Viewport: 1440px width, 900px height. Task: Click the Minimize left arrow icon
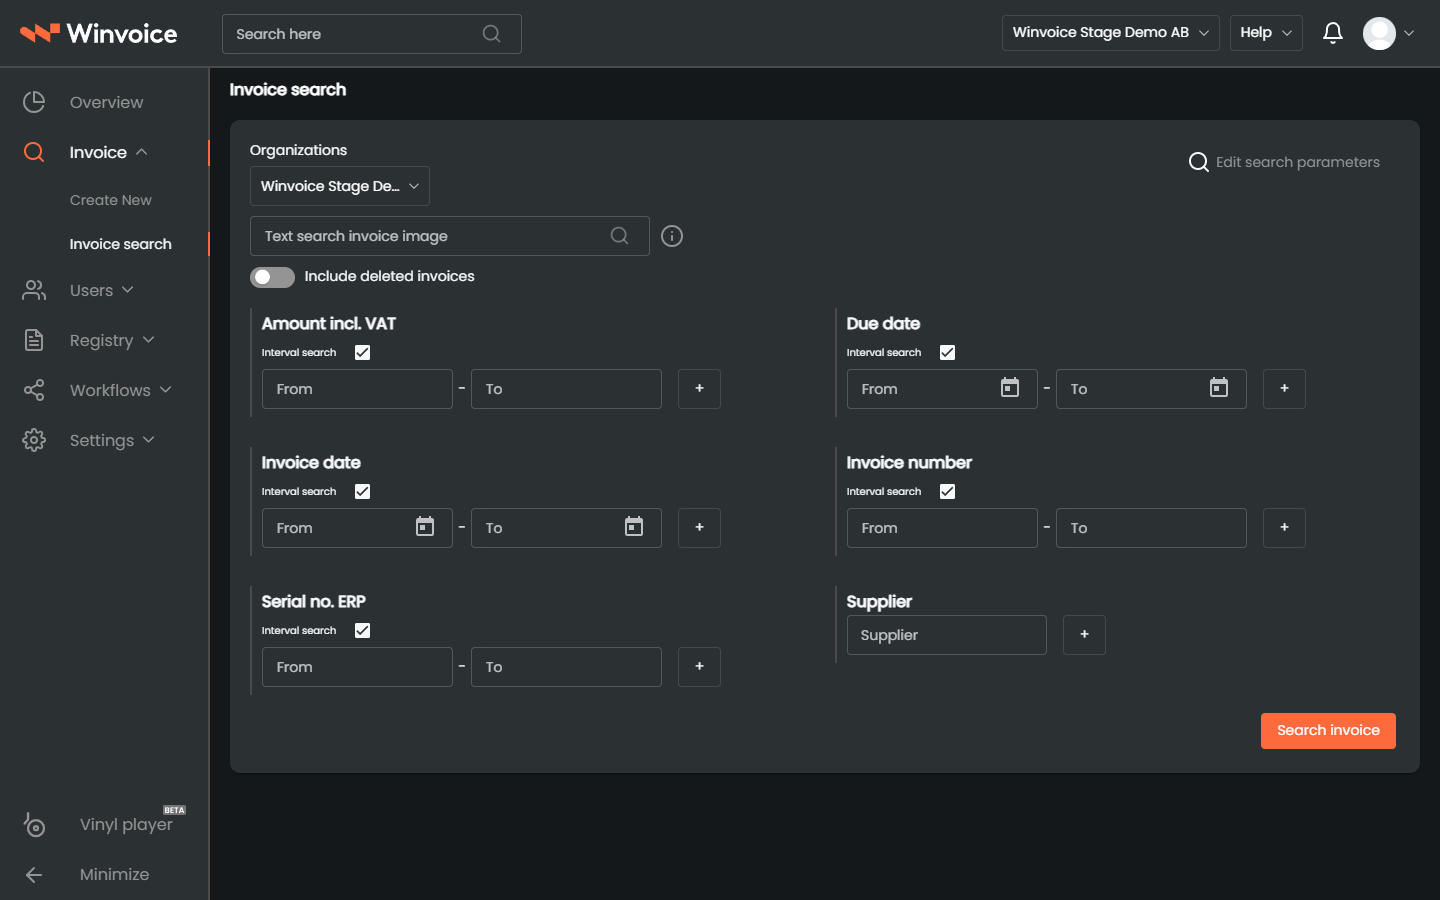tap(34, 875)
